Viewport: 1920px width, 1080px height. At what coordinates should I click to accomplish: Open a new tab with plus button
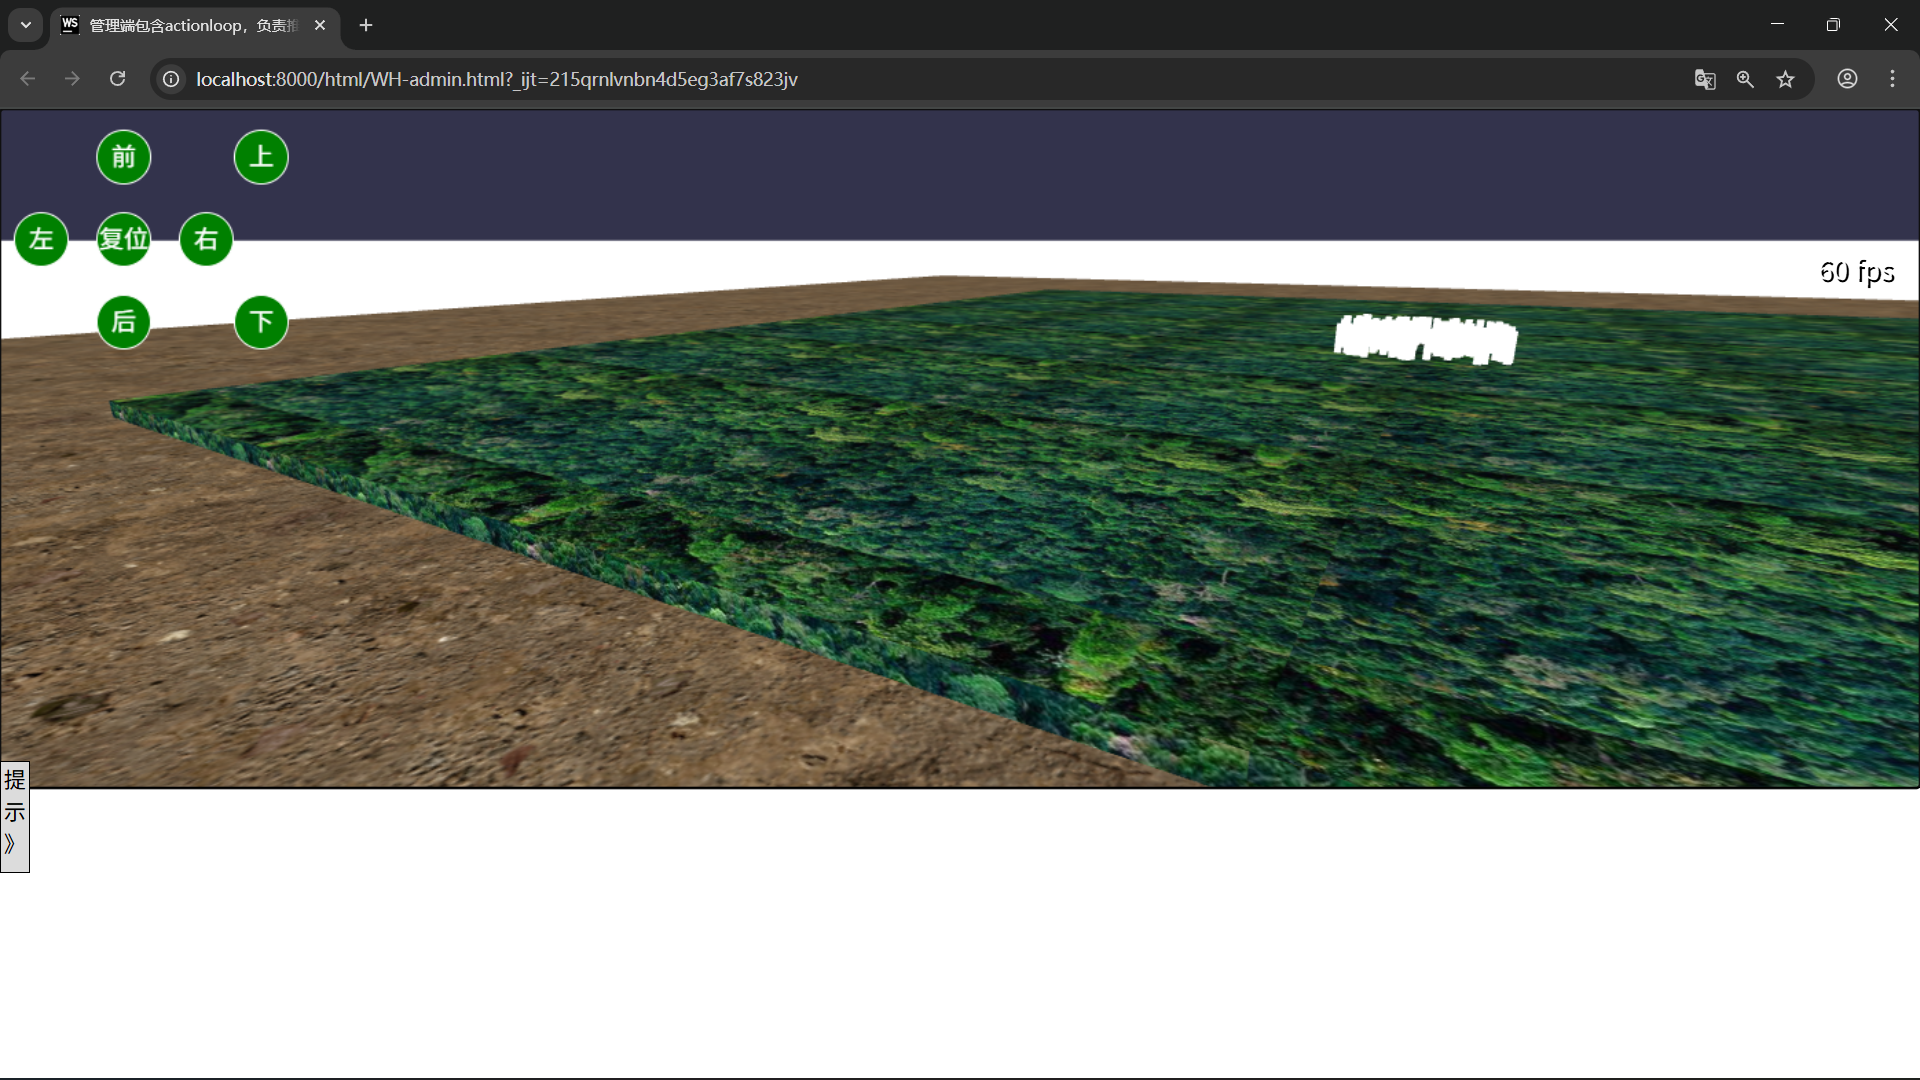(x=366, y=25)
